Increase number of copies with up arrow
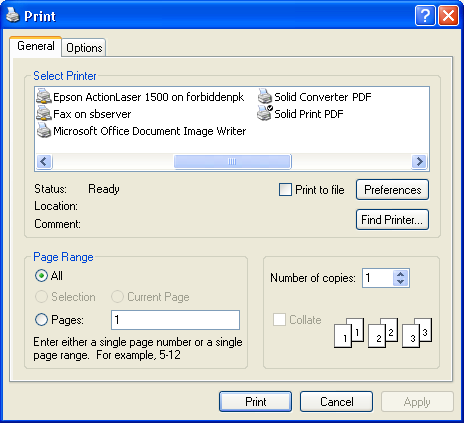The width and height of the screenshot is (464, 423). [x=400, y=274]
